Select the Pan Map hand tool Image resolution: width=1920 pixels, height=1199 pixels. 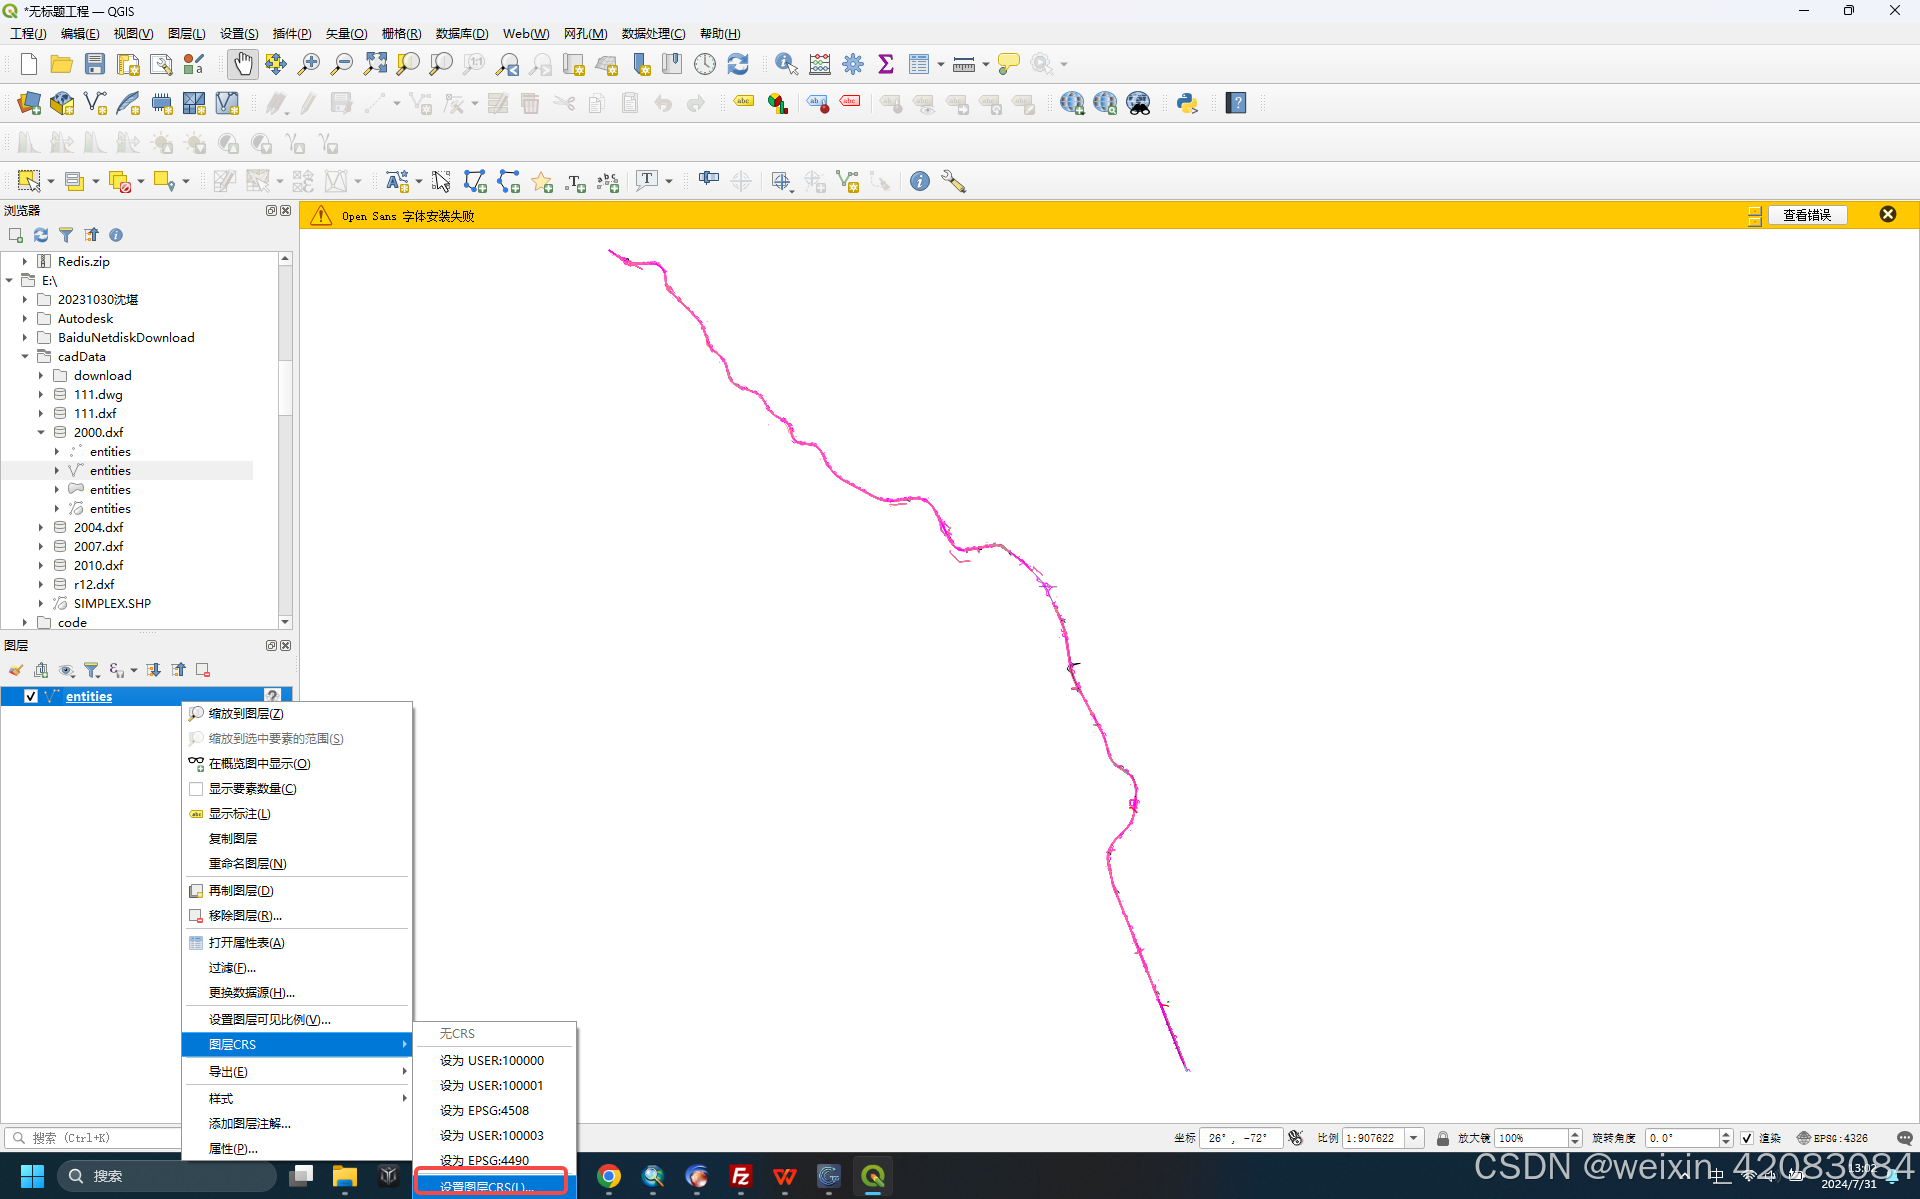click(x=242, y=64)
